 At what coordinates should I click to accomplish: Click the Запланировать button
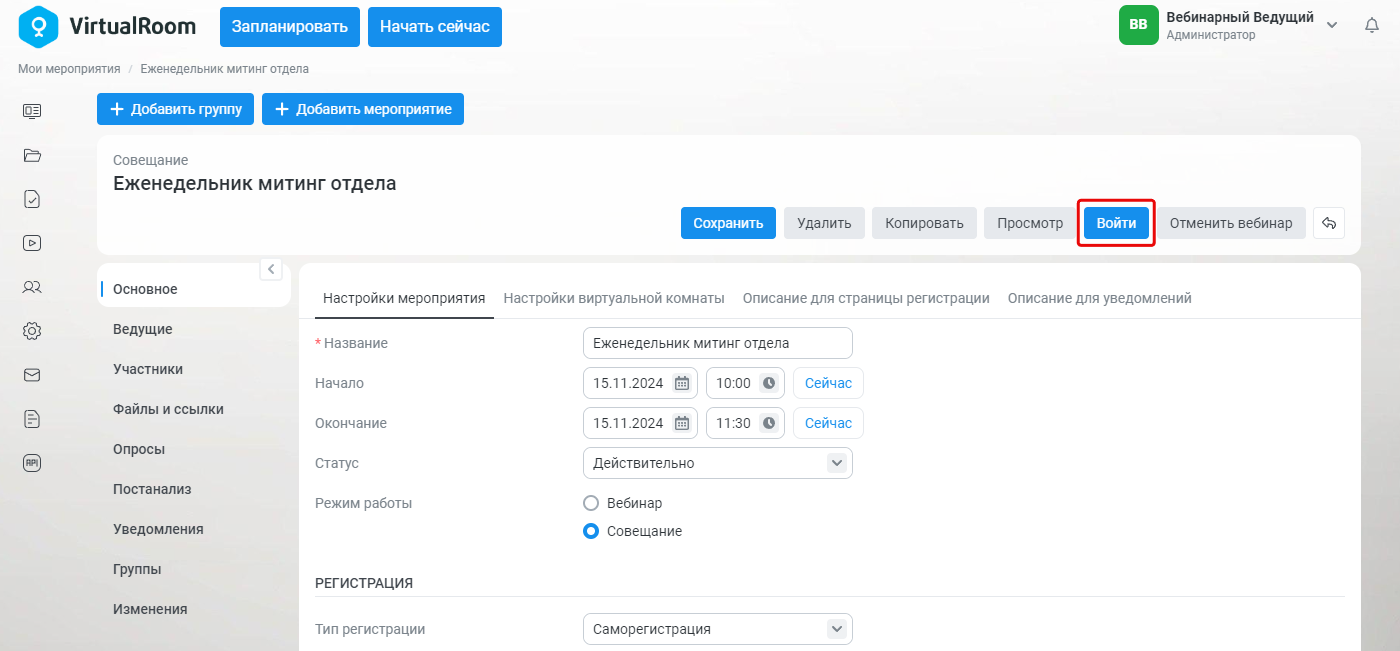pyautogui.click(x=290, y=27)
